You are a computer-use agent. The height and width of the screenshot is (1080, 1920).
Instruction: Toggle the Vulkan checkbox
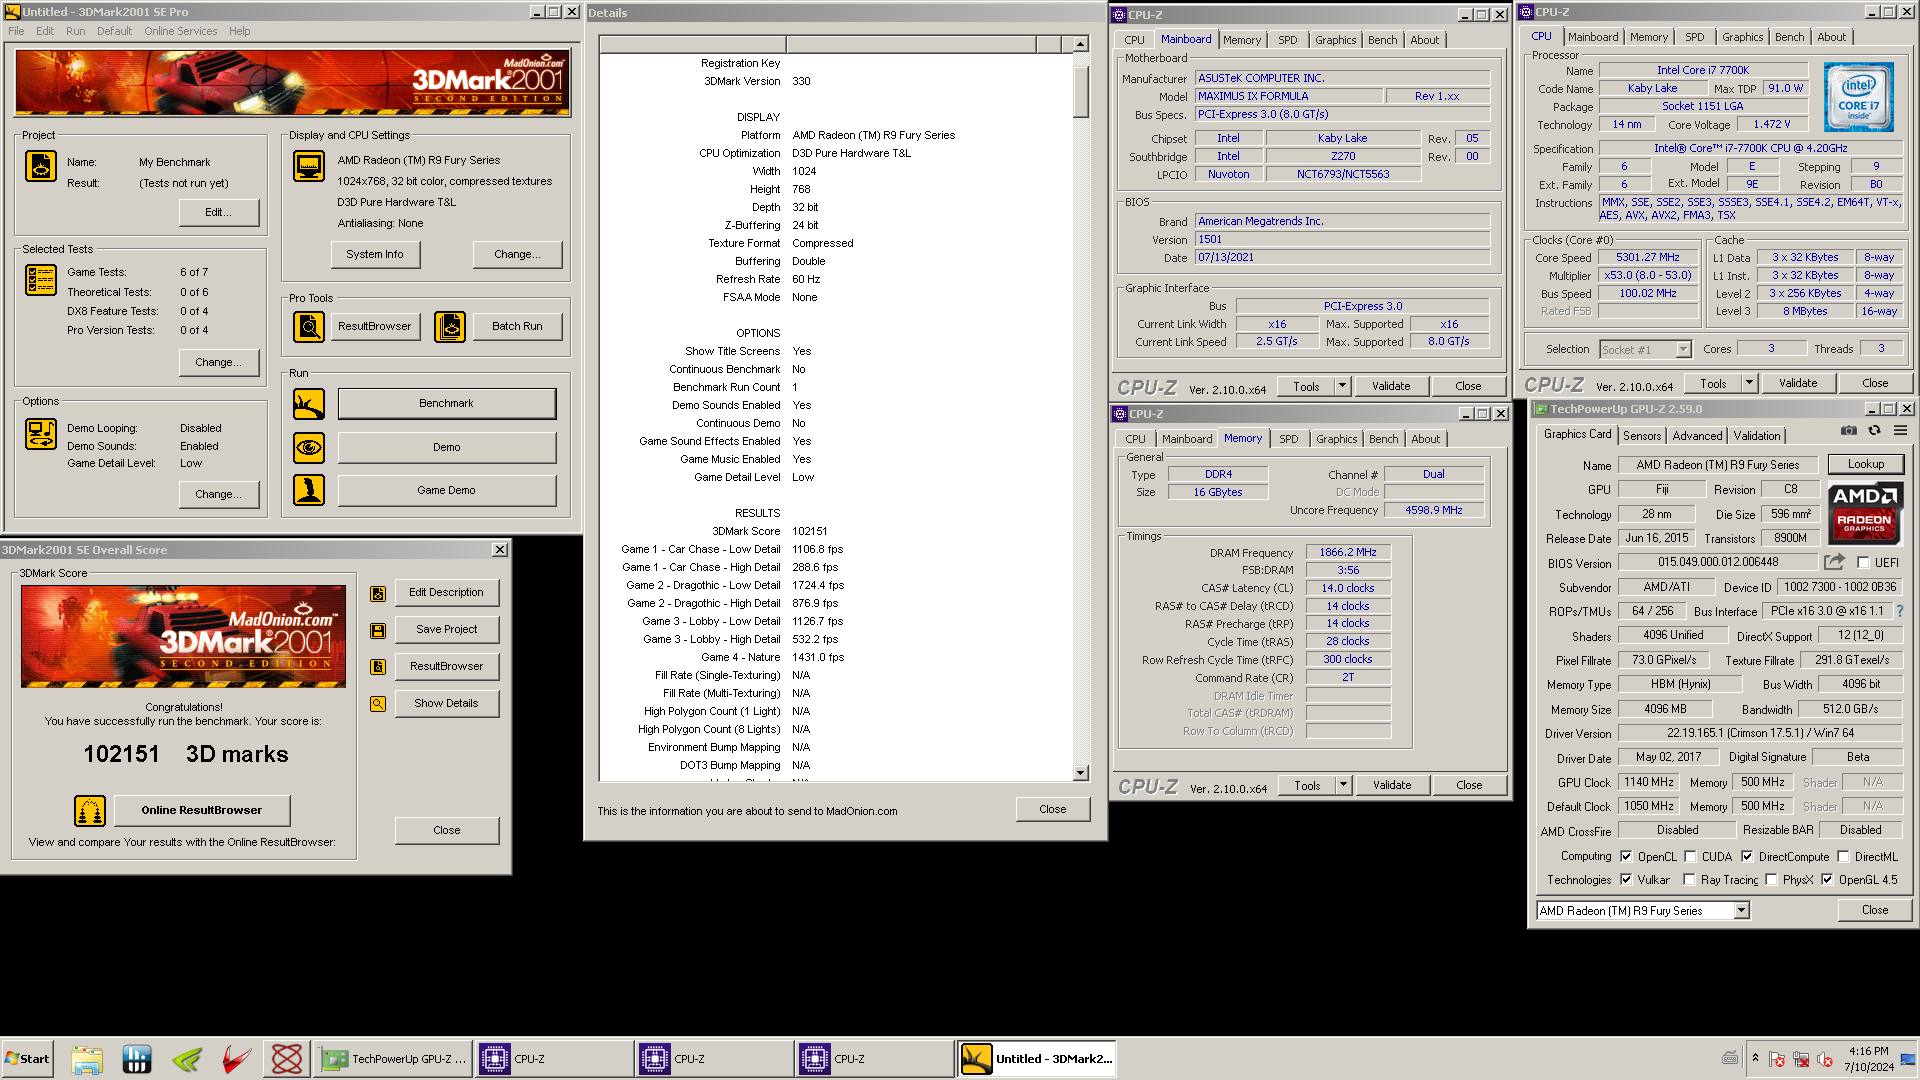coord(1626,880)
